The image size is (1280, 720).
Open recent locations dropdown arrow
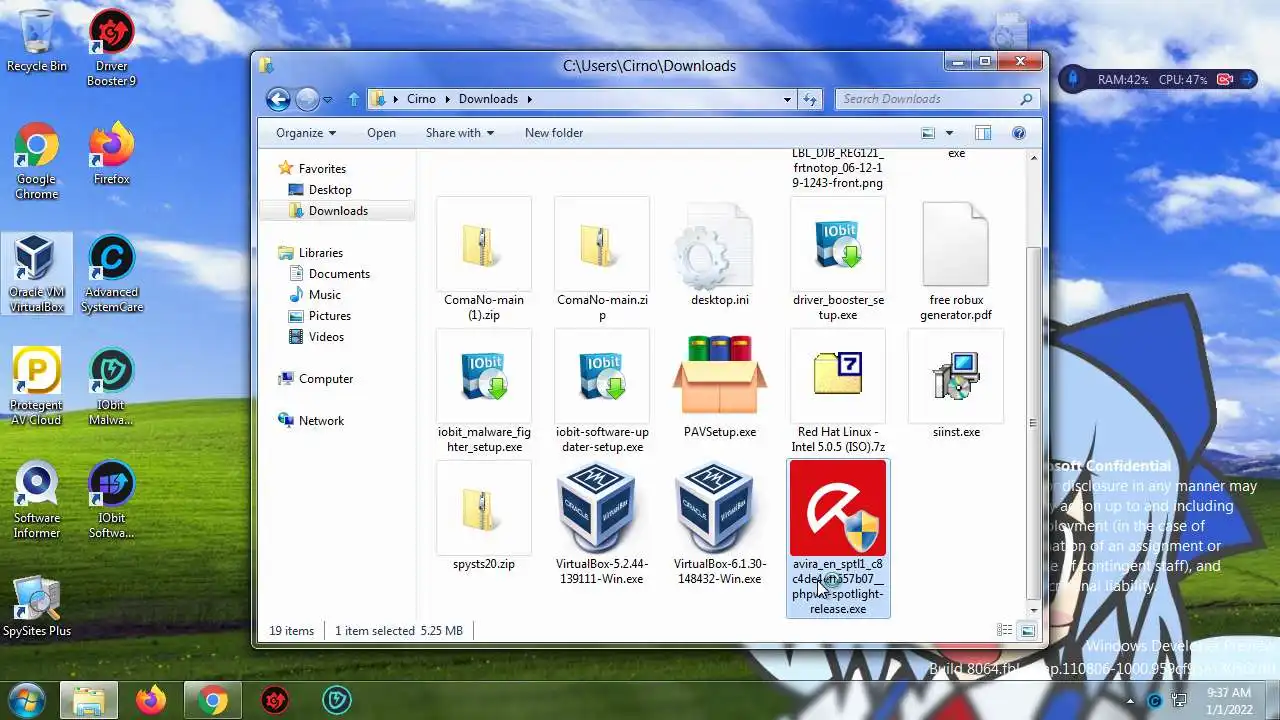(328, 100)
